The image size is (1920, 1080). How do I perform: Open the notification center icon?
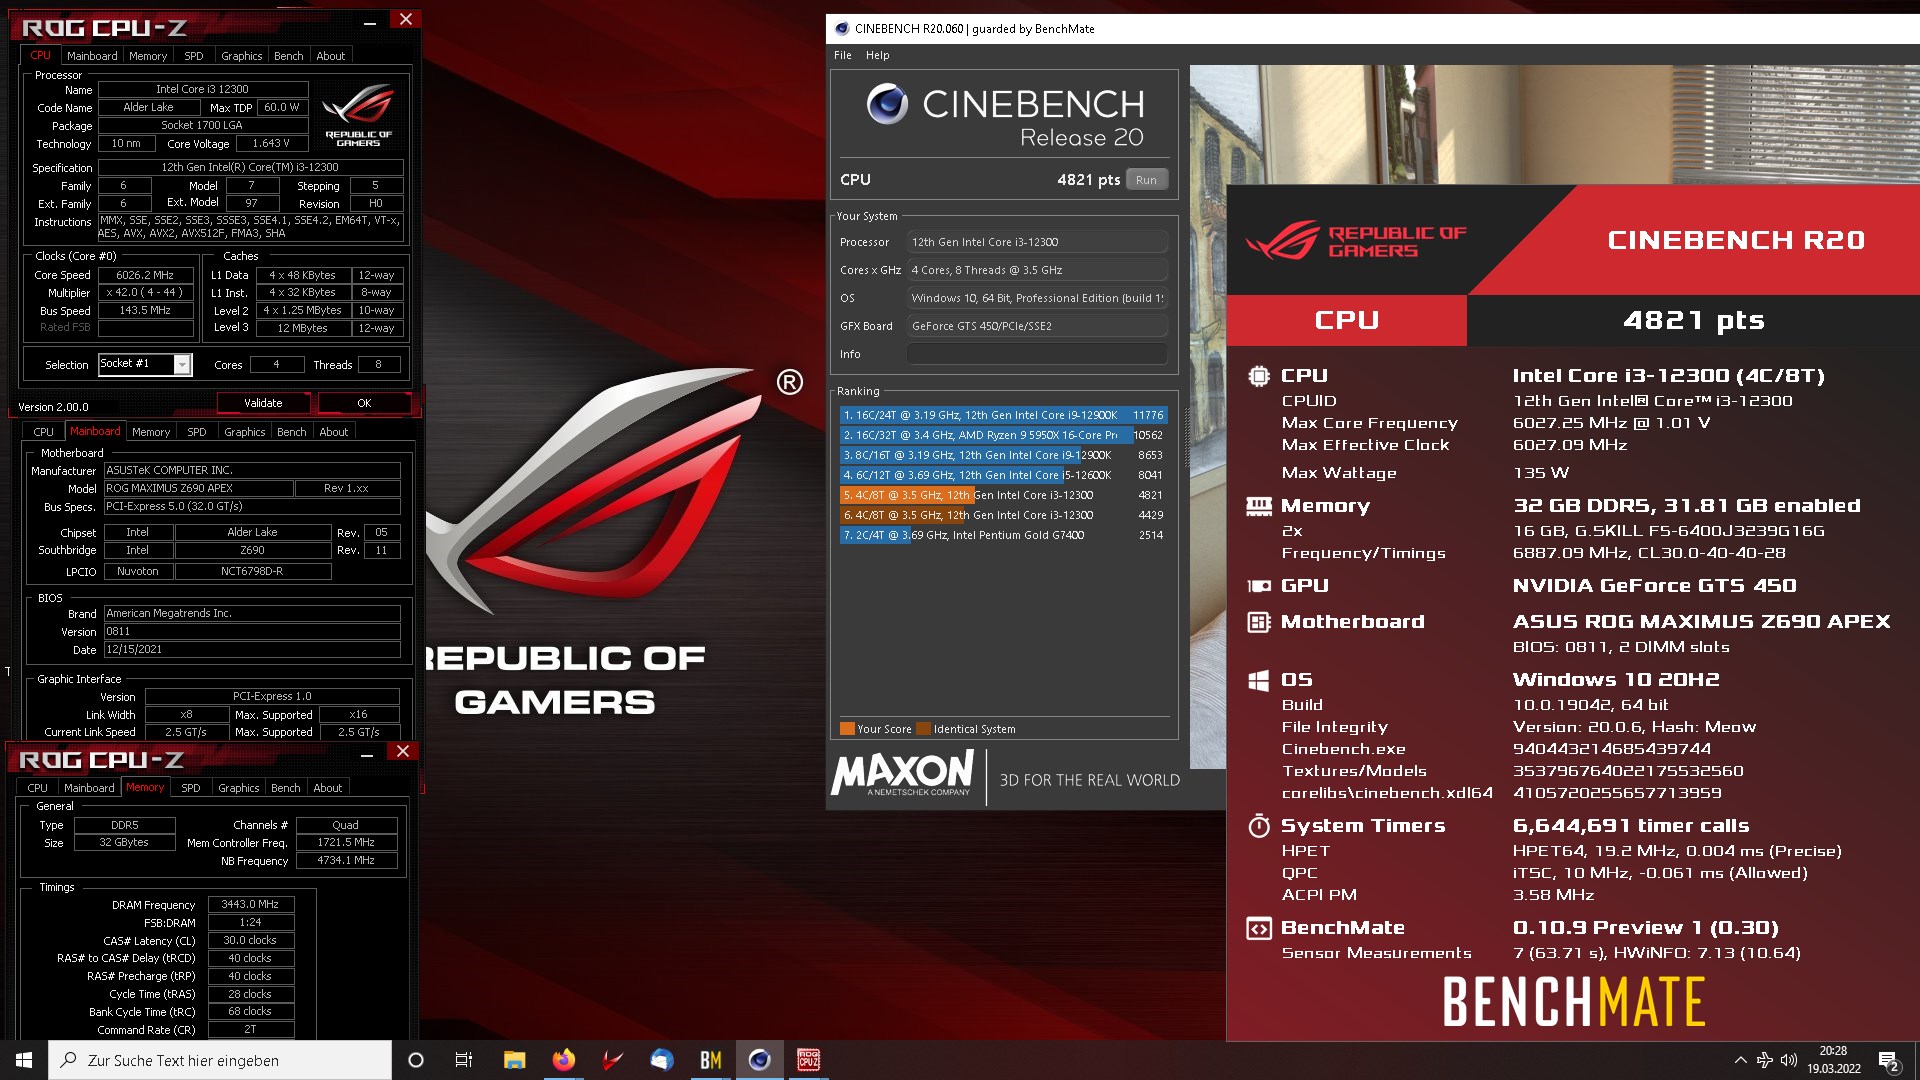pyautogui.click(x=1888, y=1061)
